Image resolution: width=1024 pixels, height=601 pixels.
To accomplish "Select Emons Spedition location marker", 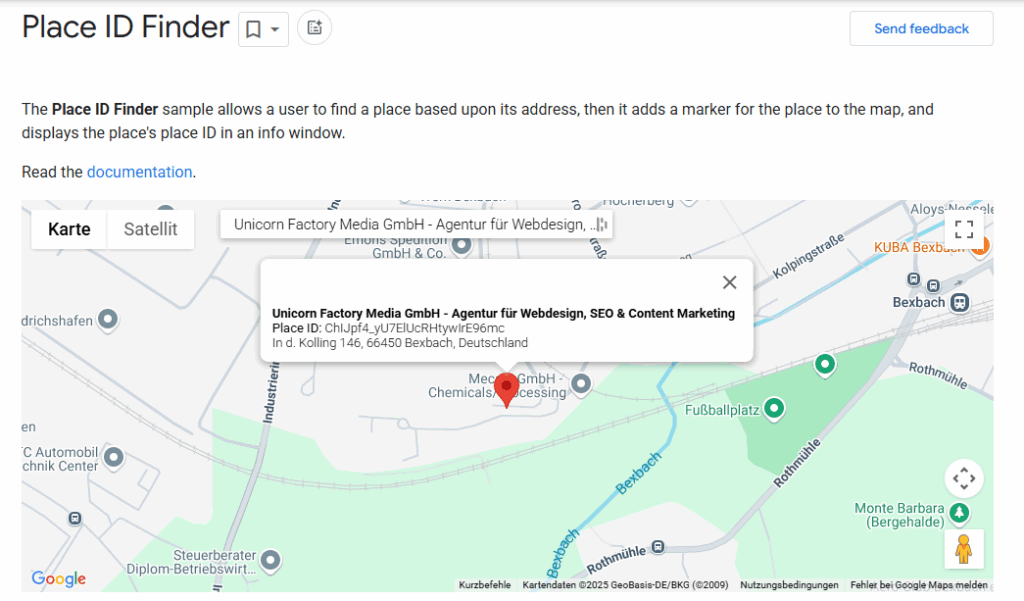I will tap(462, 246).
